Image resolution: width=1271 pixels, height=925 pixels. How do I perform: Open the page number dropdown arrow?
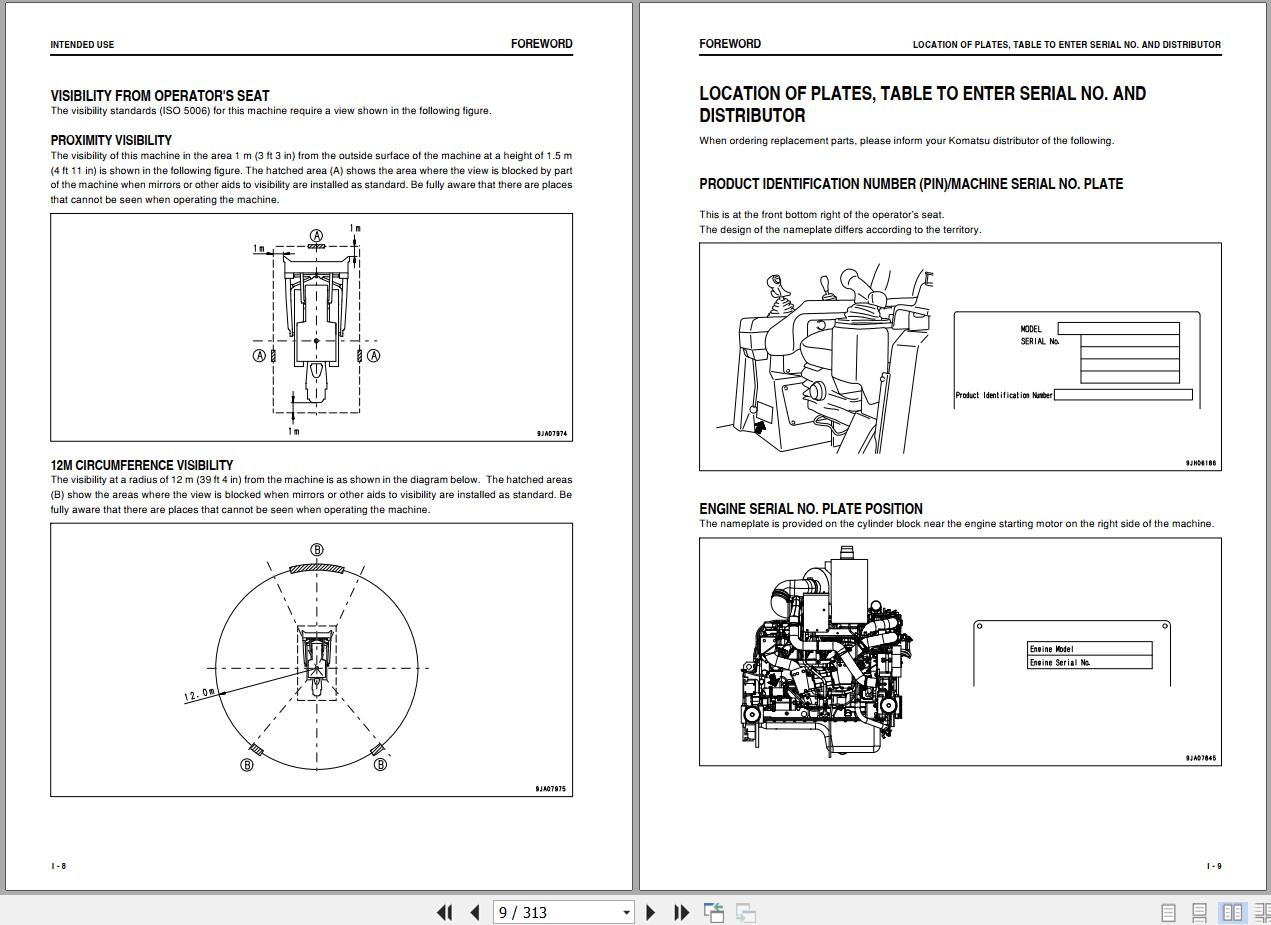point(627,912)
